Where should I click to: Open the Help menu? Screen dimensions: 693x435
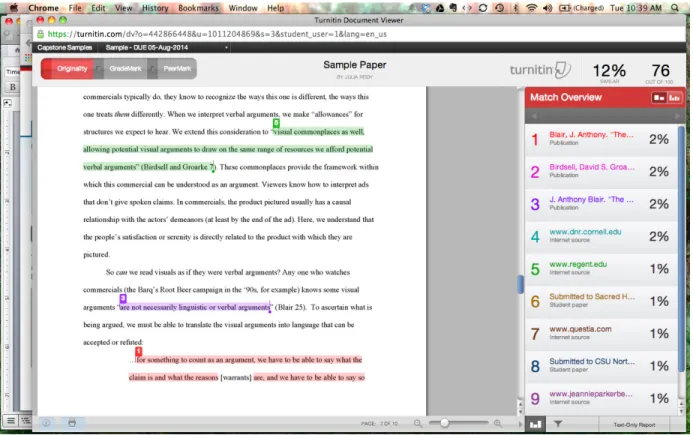pos(275,8)
